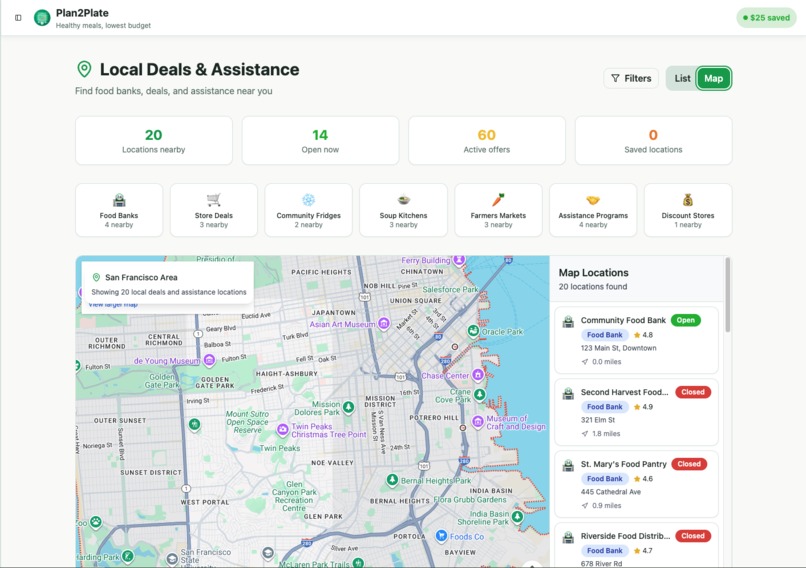Viewport: 806px width, 568px height.
Task: Open the Community Food Bank listing
Action: coord(636,340)
